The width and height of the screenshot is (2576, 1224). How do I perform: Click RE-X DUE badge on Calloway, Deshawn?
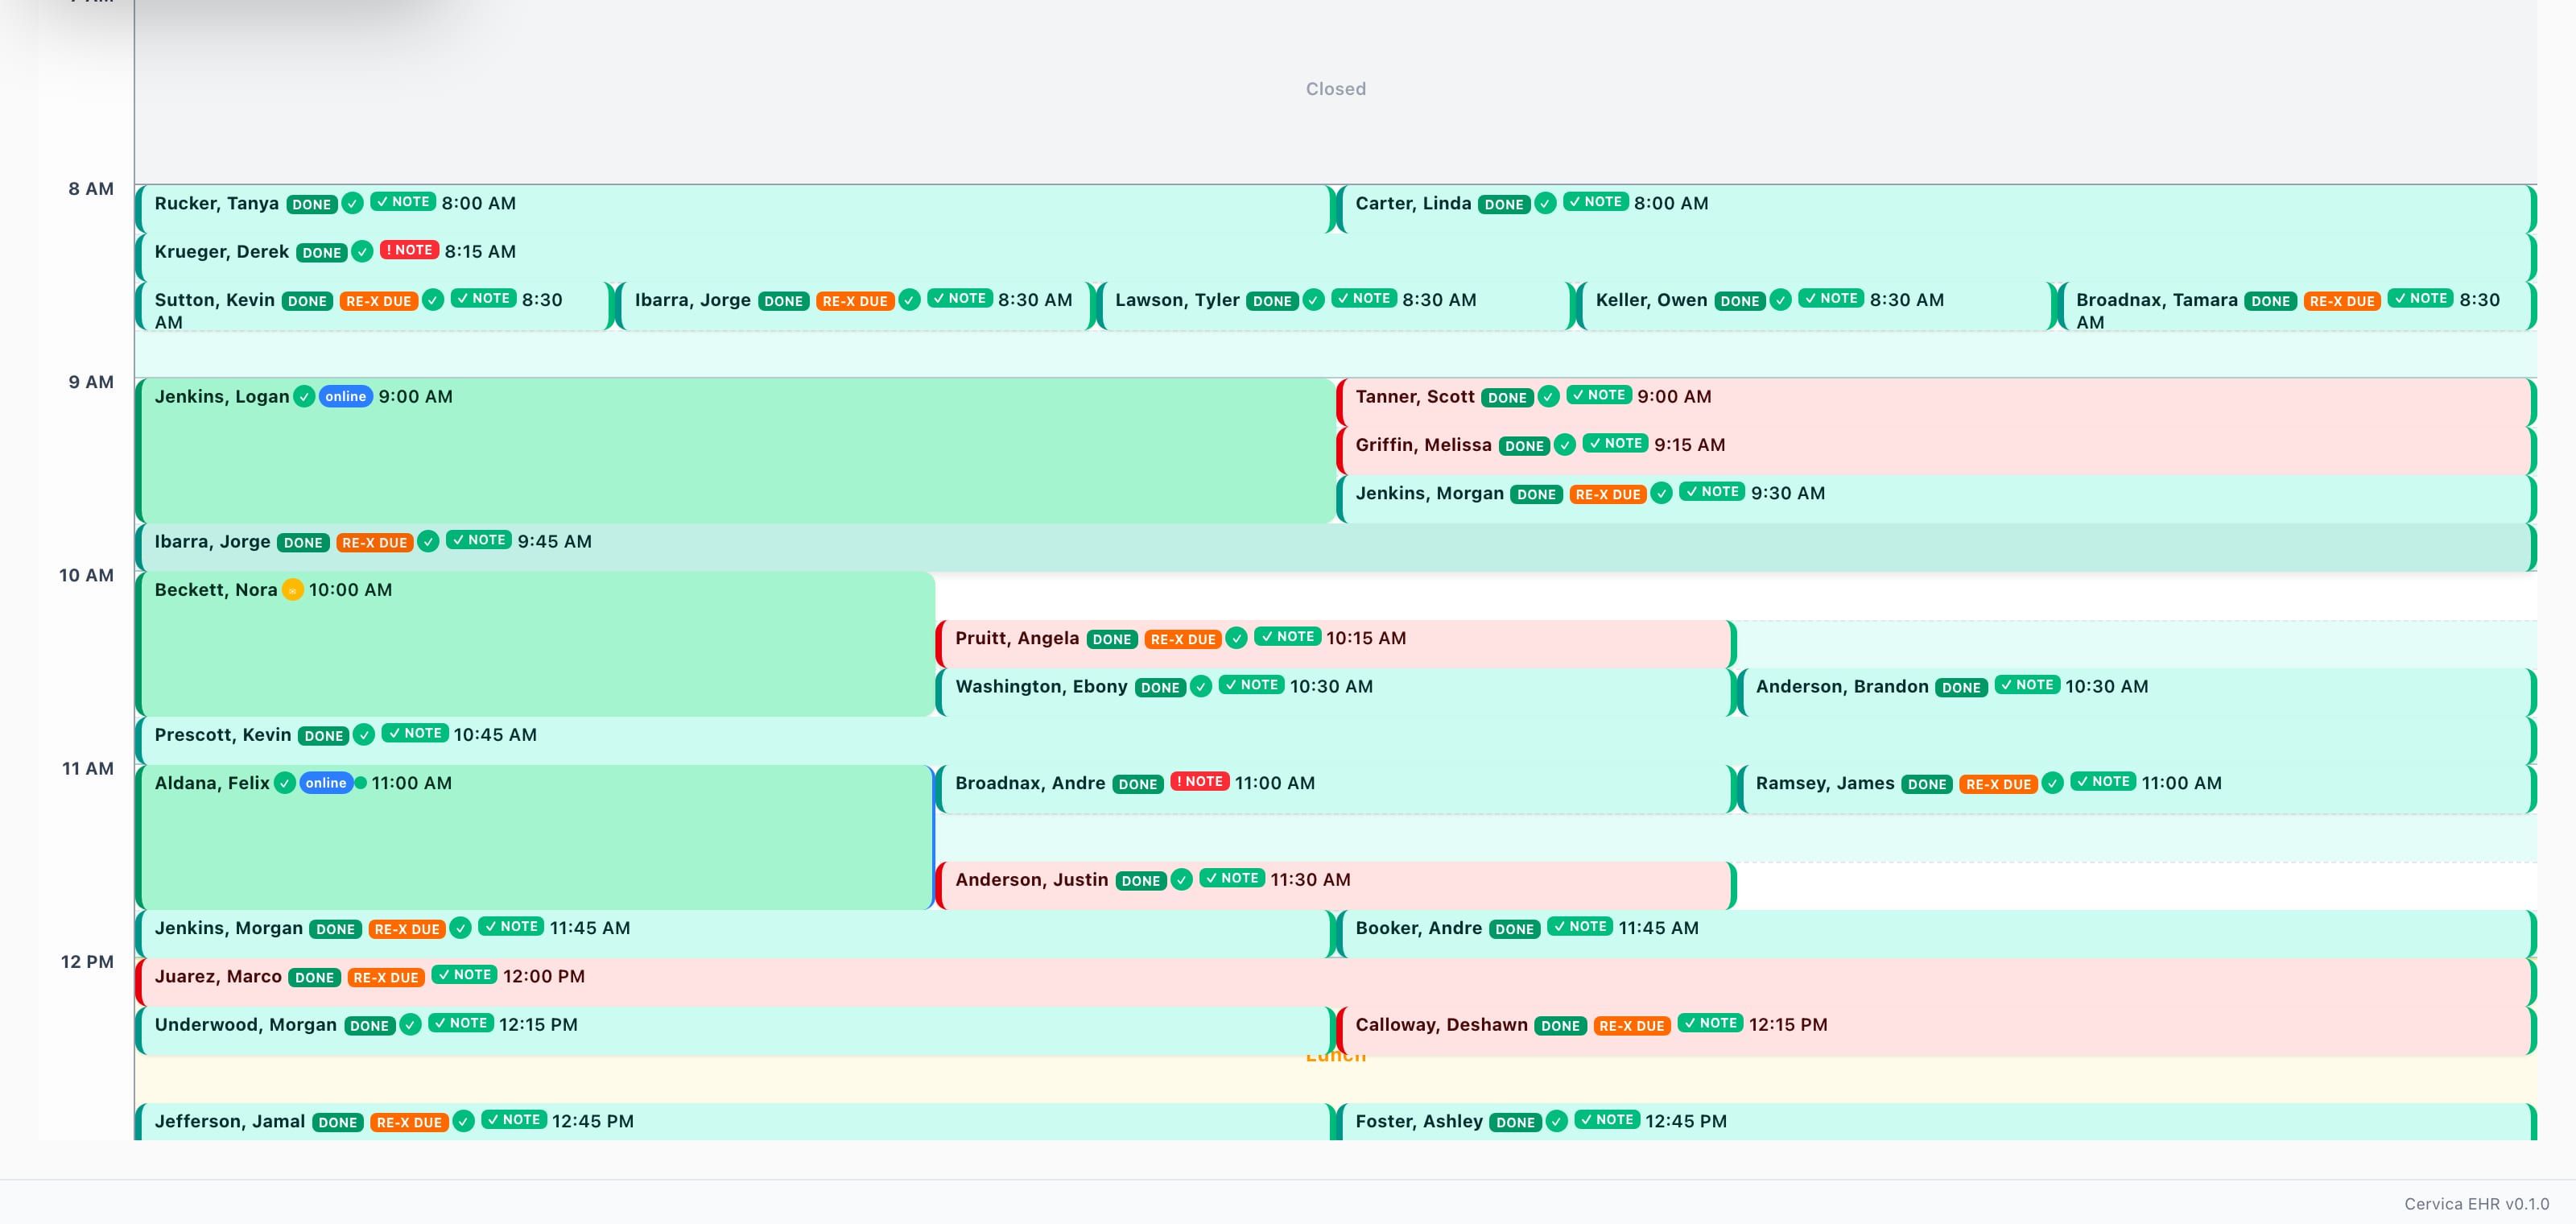pyautogui.click(x=1631, y=1026)
